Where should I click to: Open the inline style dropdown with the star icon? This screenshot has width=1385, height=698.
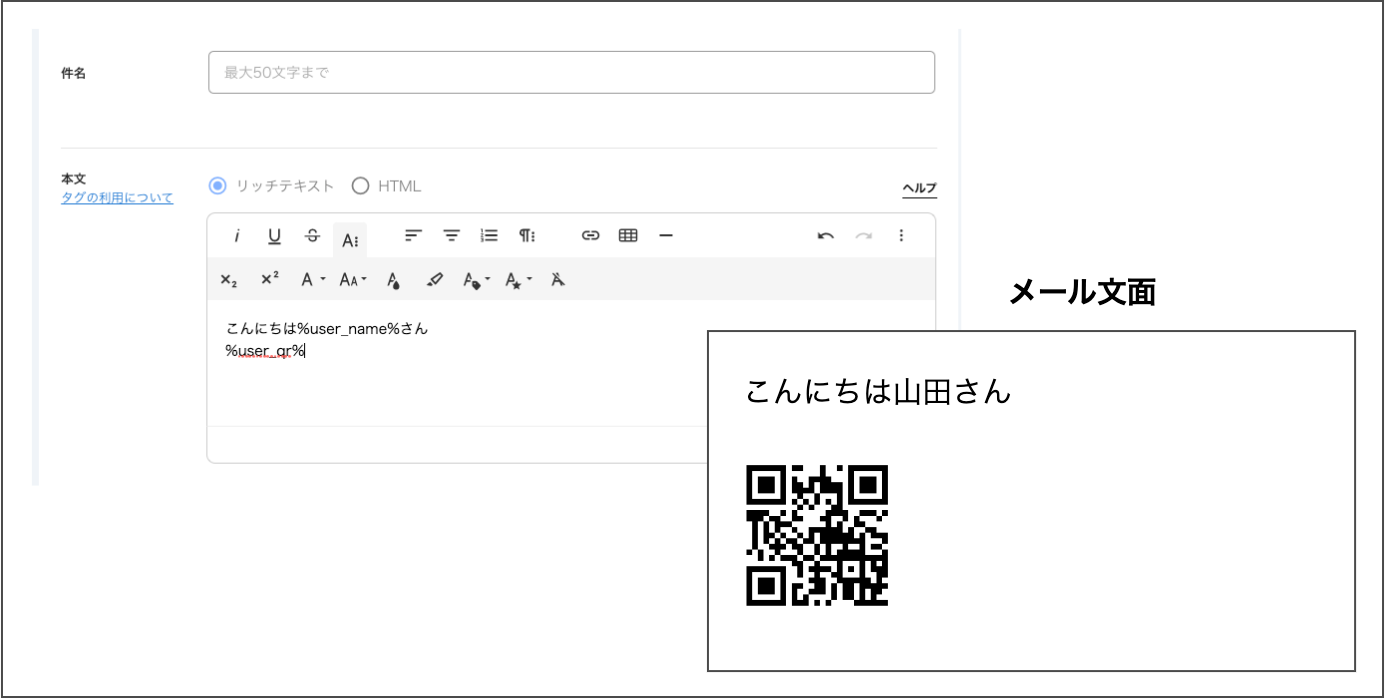518,281
